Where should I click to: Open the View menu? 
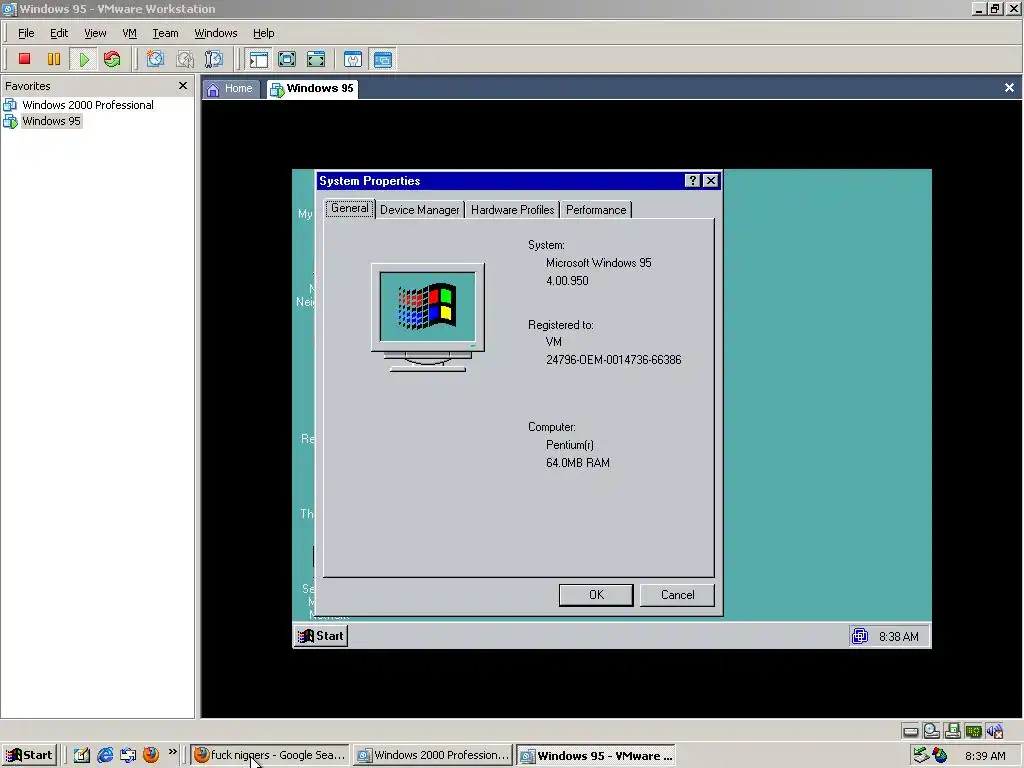[x=95, y=33]
